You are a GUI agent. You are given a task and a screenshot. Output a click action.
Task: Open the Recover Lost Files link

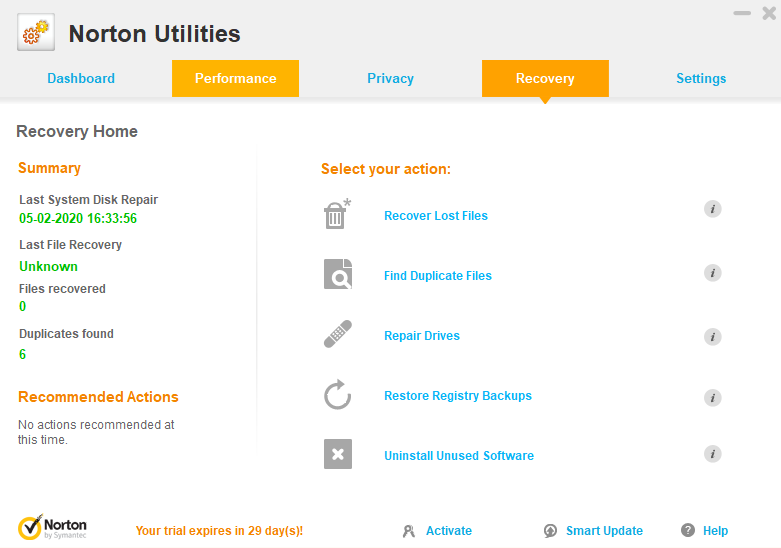[436, 216]
